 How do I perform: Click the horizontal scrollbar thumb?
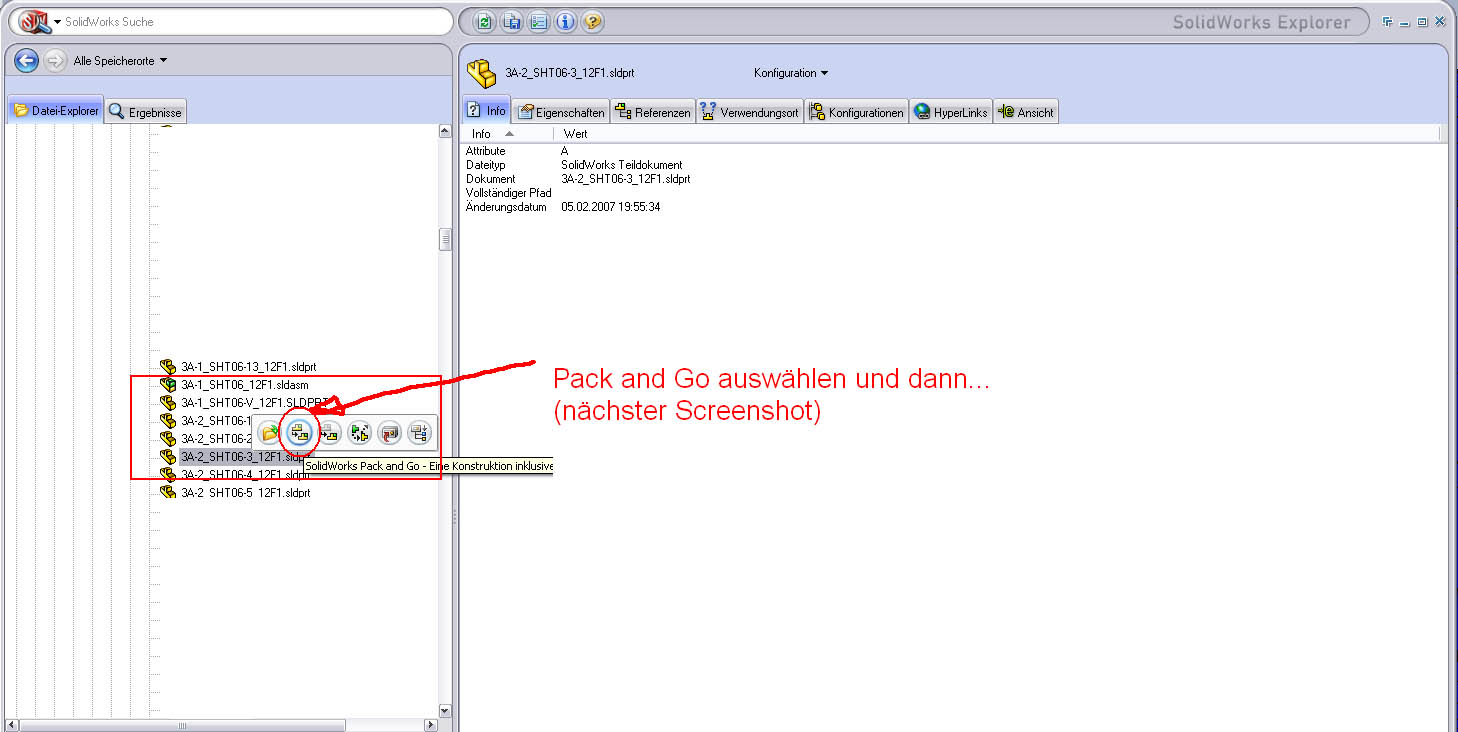pyautogui.click(x=182, y=725)
